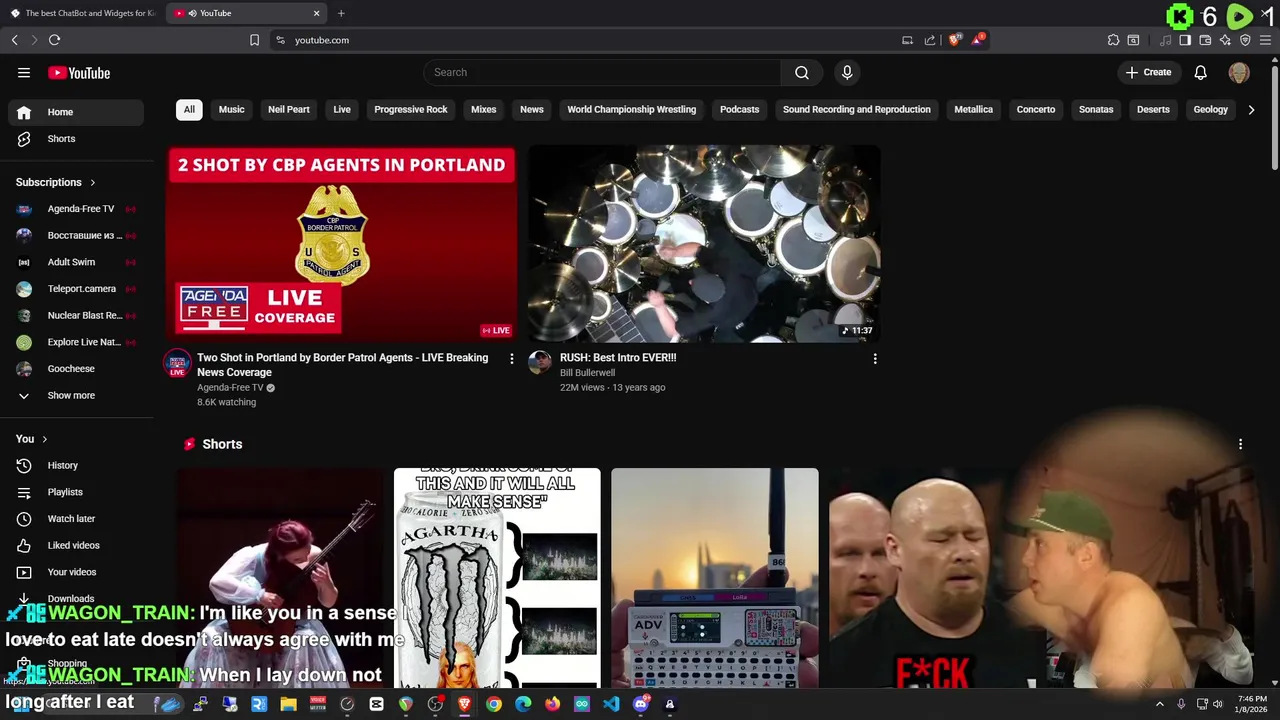Select the Geology filter chip
The image size is (1280, 720).
tap(1210, 110)
